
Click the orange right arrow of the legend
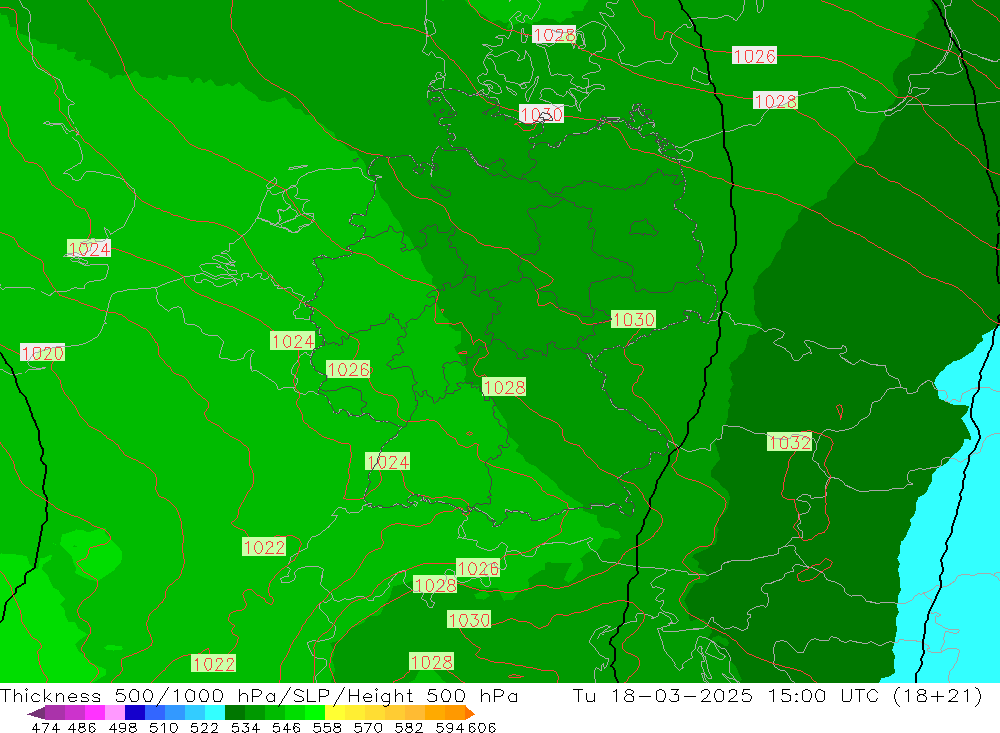click(x=470, y=713)
